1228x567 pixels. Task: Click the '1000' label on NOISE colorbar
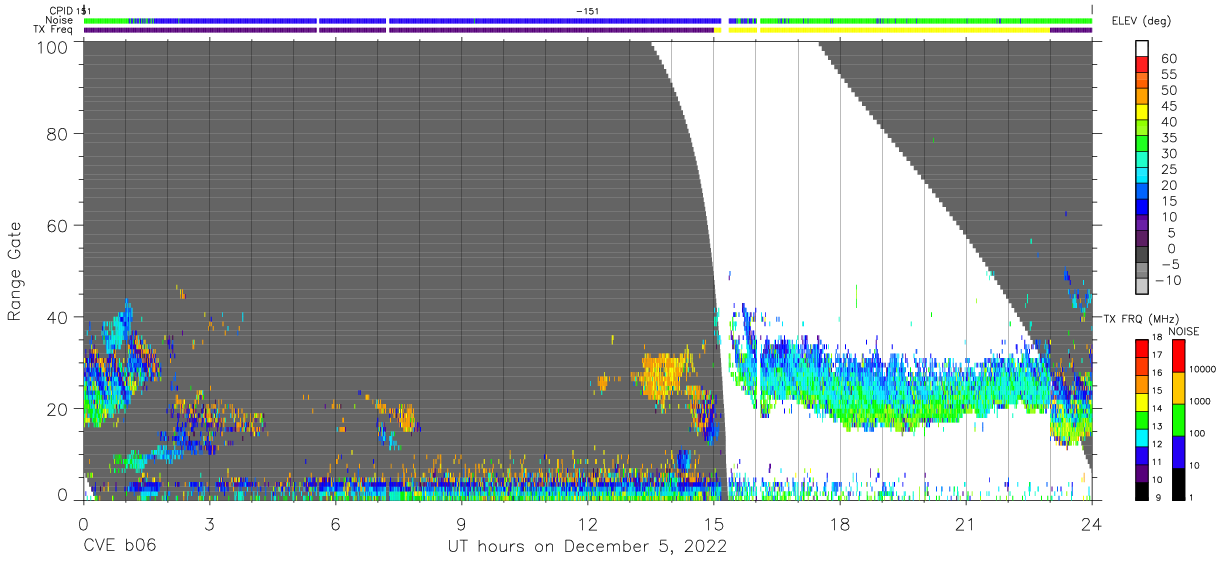tap(1200, 401)
